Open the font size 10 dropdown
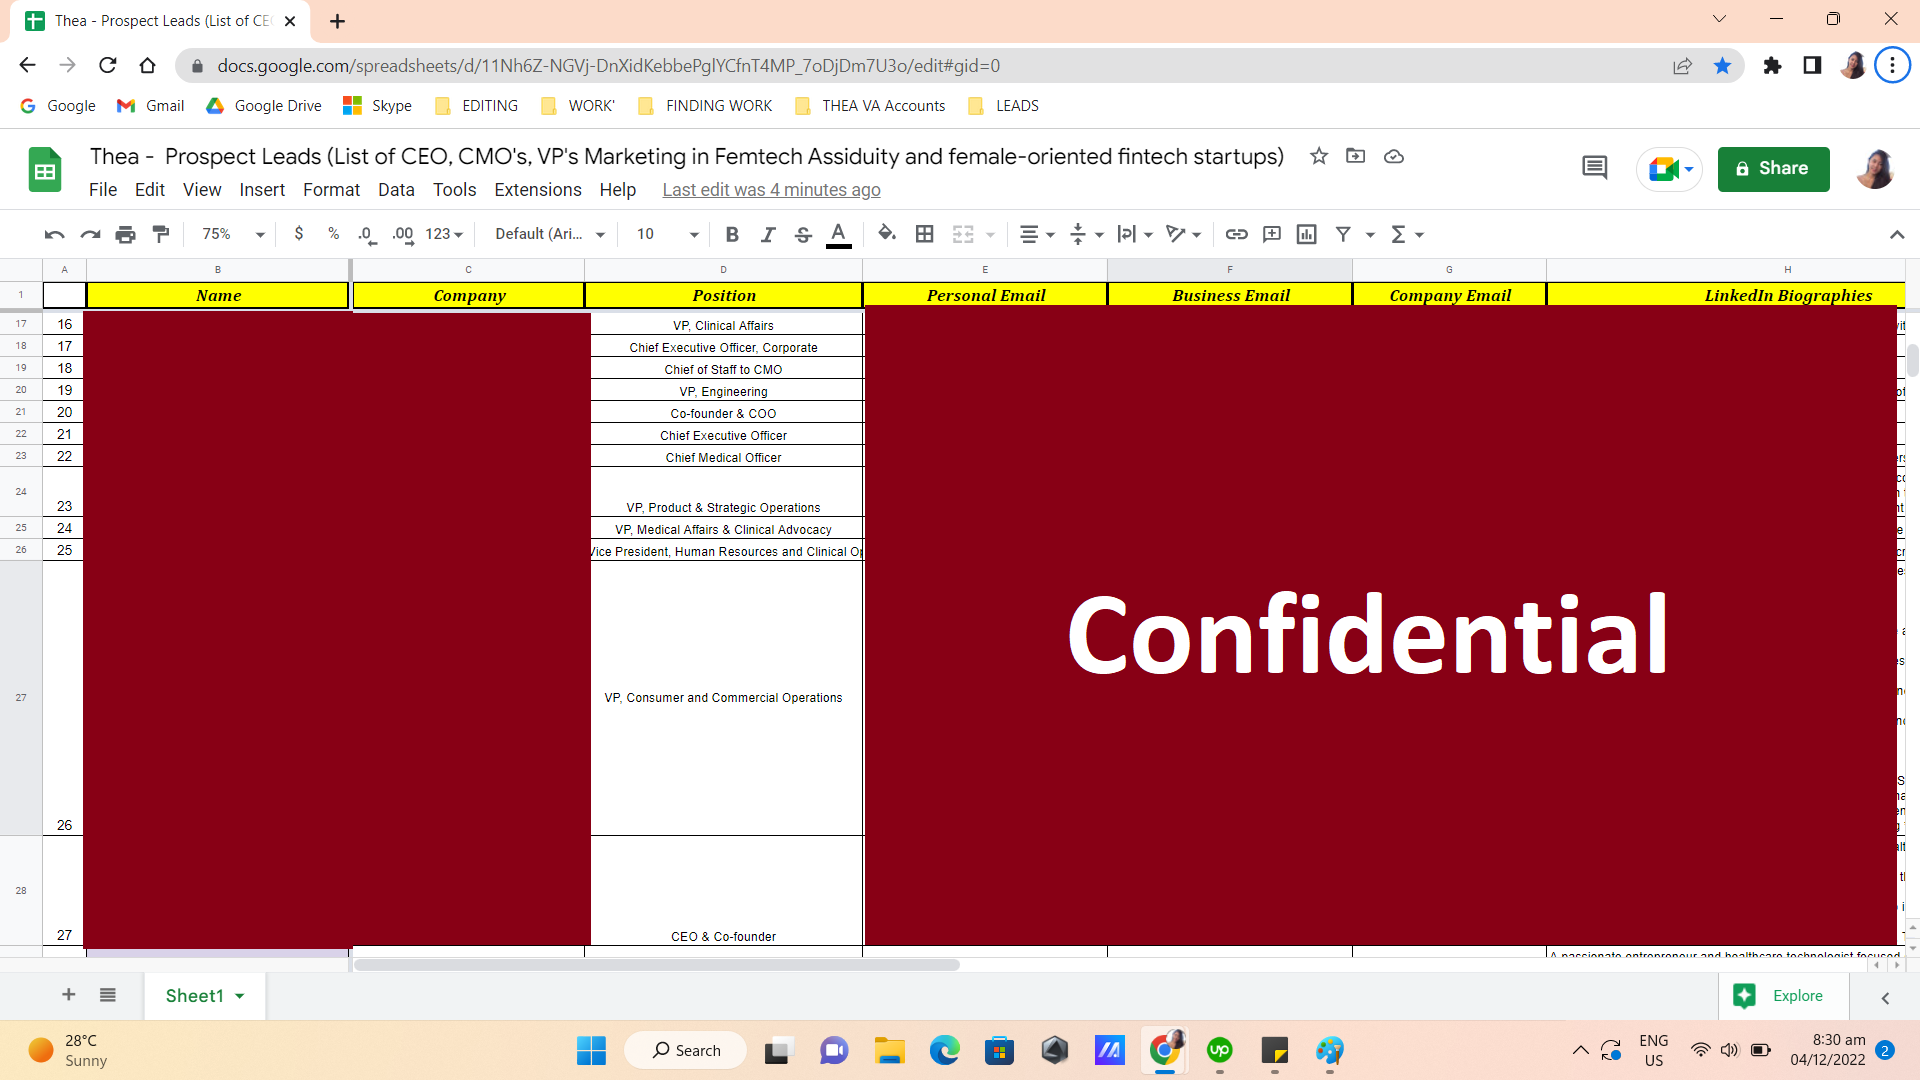This screenshot has width=1920, height=1080. [667, 234]
